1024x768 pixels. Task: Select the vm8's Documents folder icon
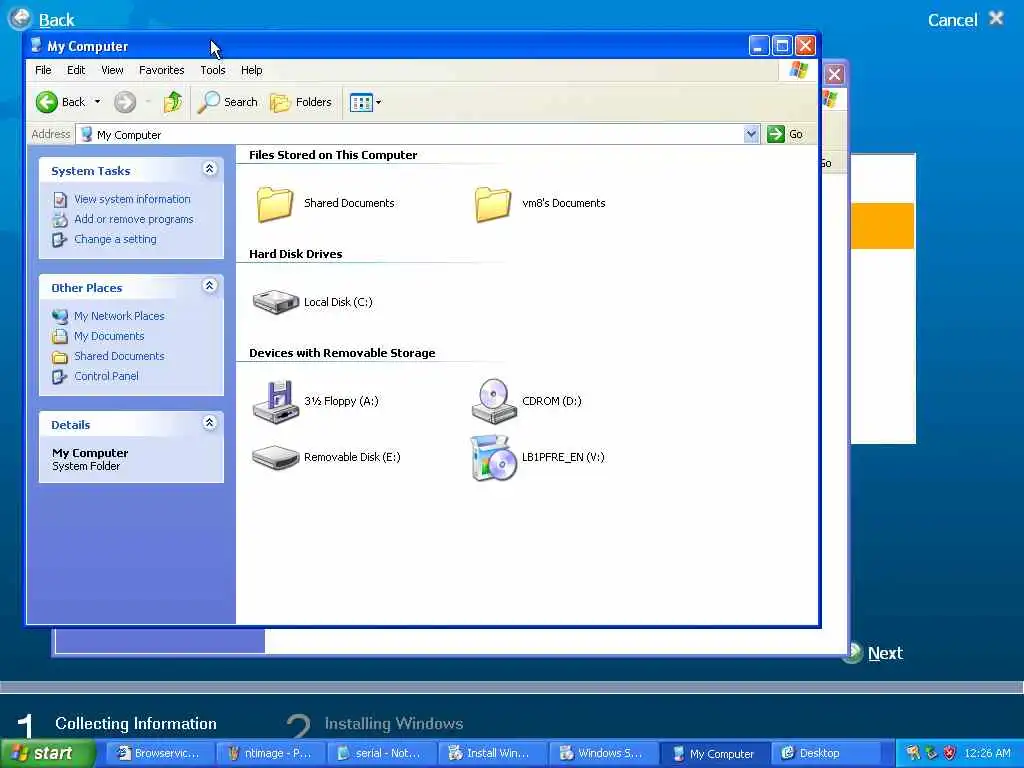coord(492,204)
